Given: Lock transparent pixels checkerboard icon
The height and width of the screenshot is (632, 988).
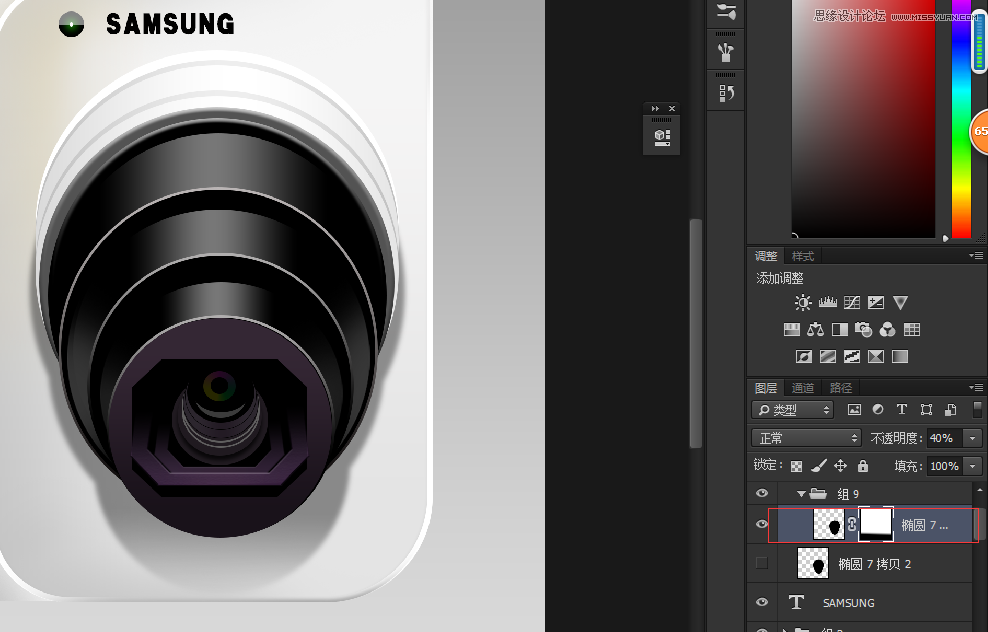Looking at the screenshot, I should coord(796,466).
